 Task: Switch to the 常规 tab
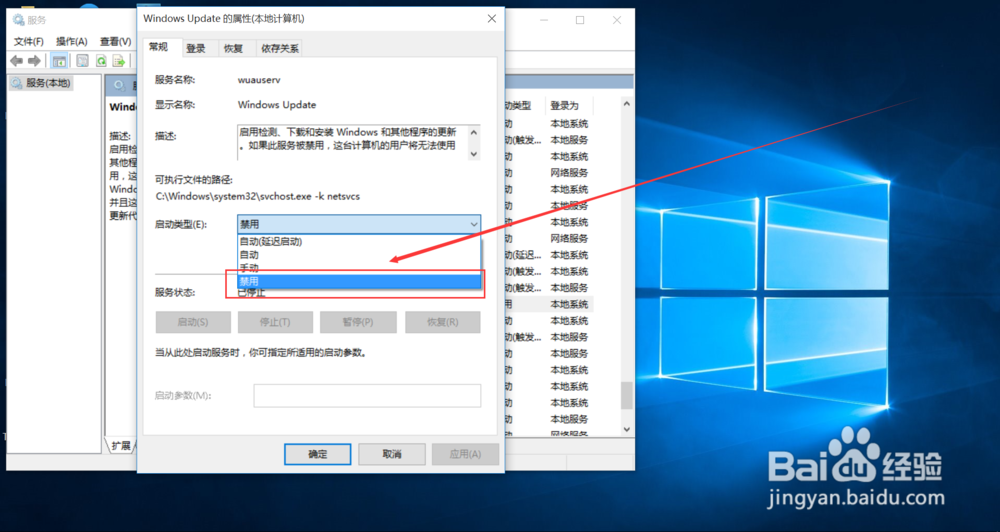(158, 47)
